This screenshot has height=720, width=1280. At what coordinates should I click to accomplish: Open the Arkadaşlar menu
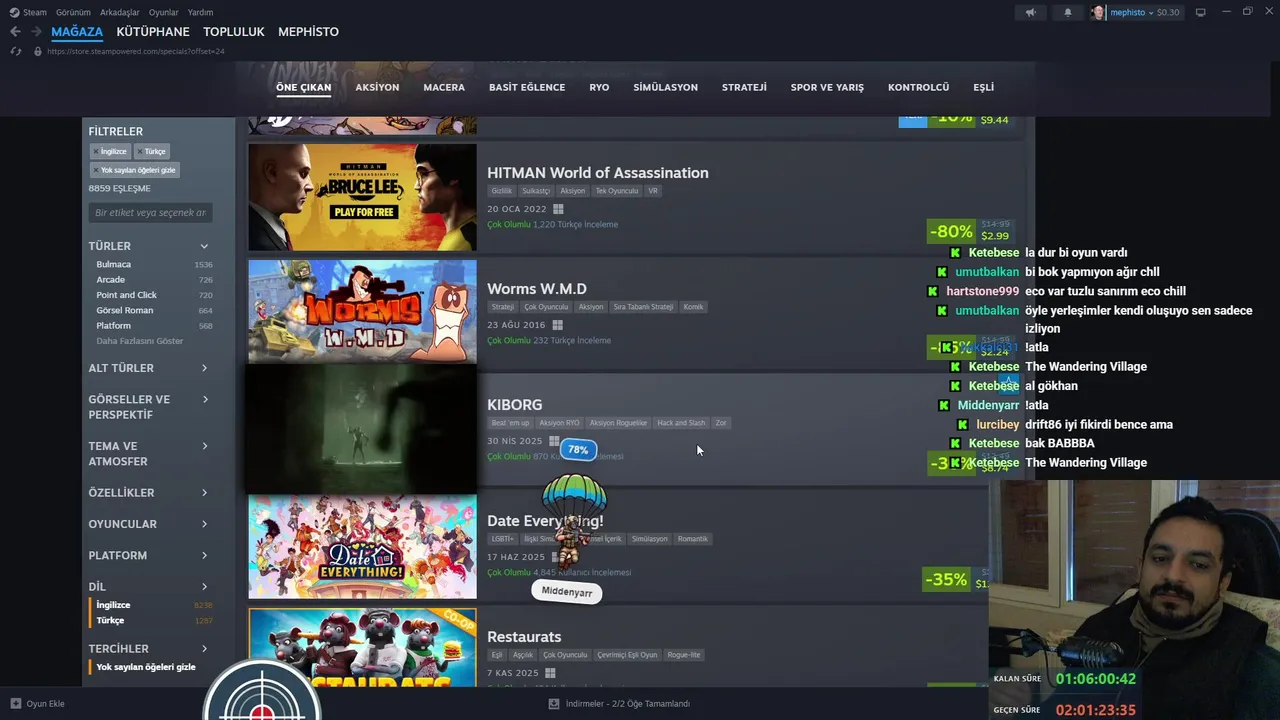120,12
